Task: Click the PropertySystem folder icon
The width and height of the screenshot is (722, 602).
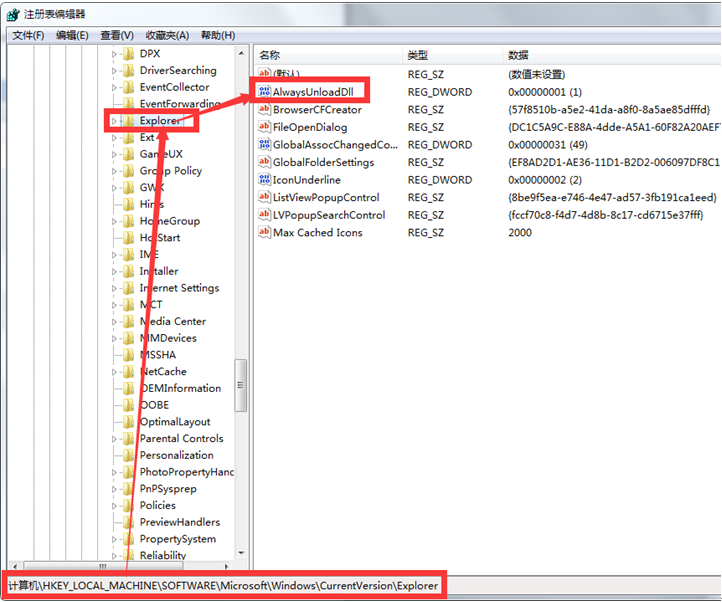Action: tap(128, 539)
